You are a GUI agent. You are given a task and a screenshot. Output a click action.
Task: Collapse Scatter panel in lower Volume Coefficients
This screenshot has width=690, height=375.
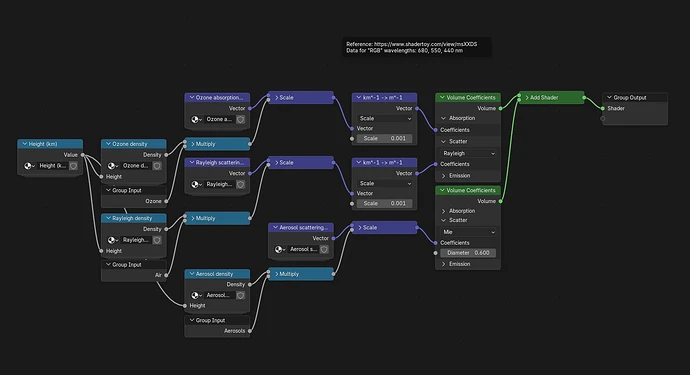tap(444, 220)
